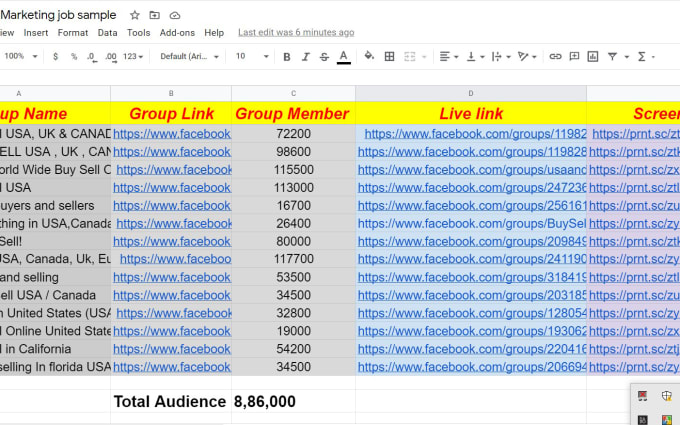Select the cell with value 117700
The width and height of the screenshot is (680, 425).
[x=293, y=259]
